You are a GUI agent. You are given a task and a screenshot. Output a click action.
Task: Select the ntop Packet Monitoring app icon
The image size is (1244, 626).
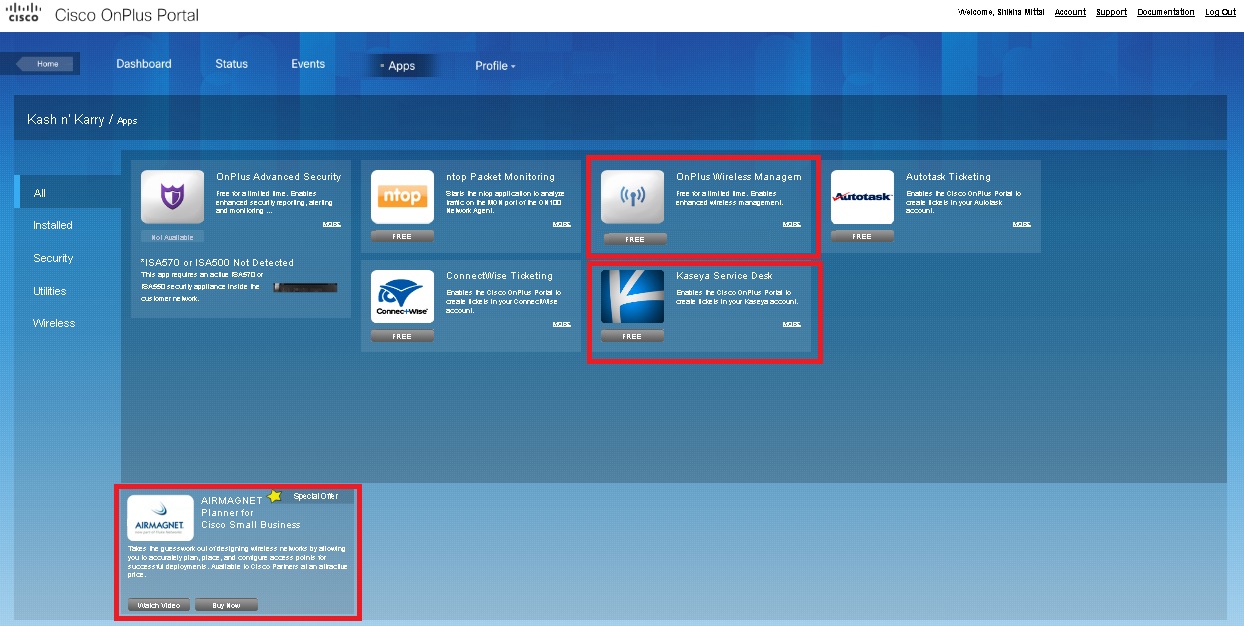click(402, 196)
